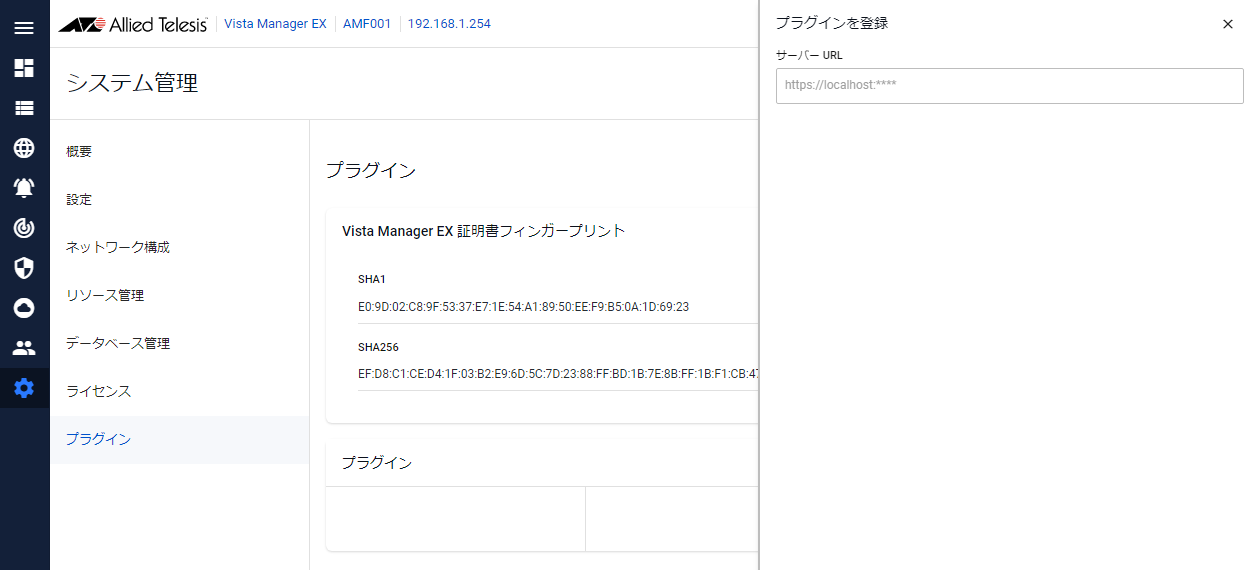Open the security shield icon in sidebar

click(x=24, y=268)
